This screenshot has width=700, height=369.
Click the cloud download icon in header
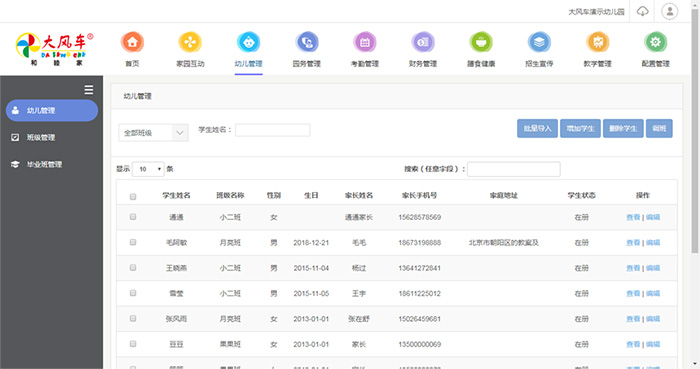click(x=642, y=11)
